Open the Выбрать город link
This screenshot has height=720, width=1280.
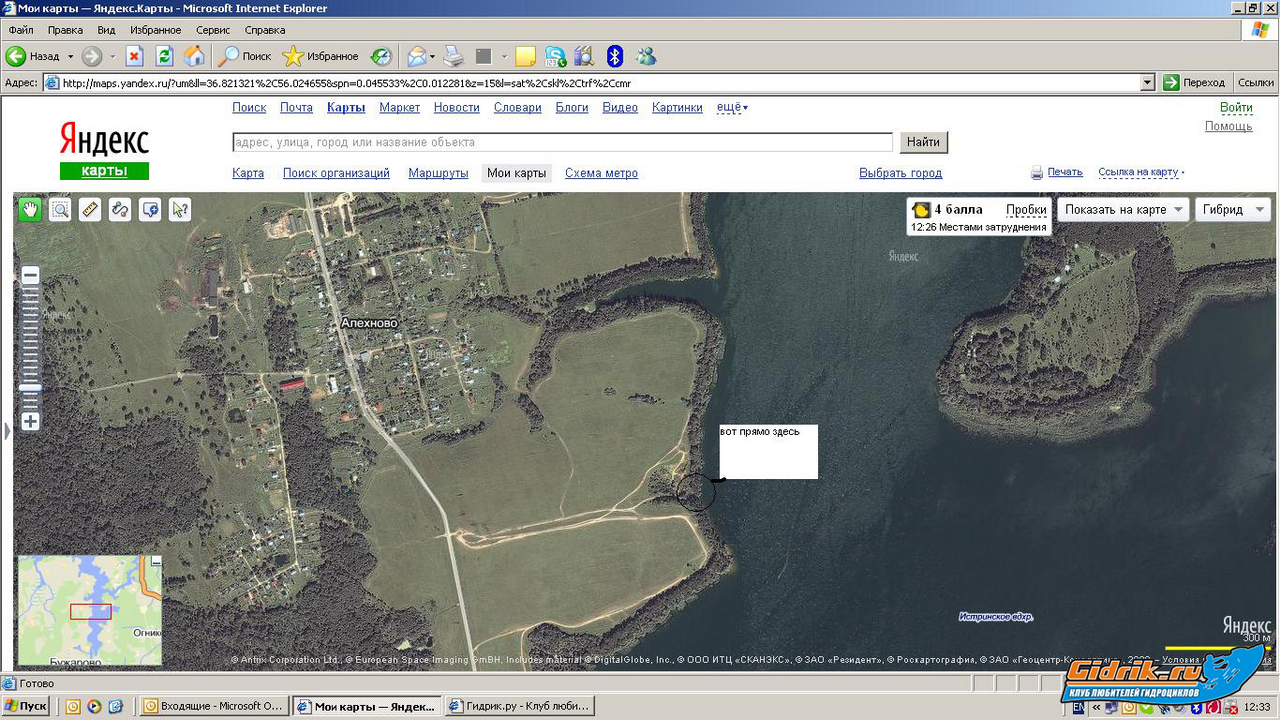900,173
